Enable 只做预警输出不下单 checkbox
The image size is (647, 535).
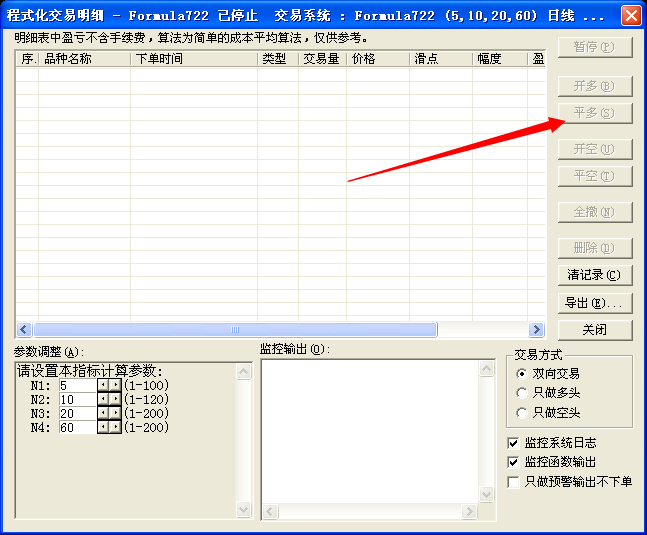coord(513,482)
